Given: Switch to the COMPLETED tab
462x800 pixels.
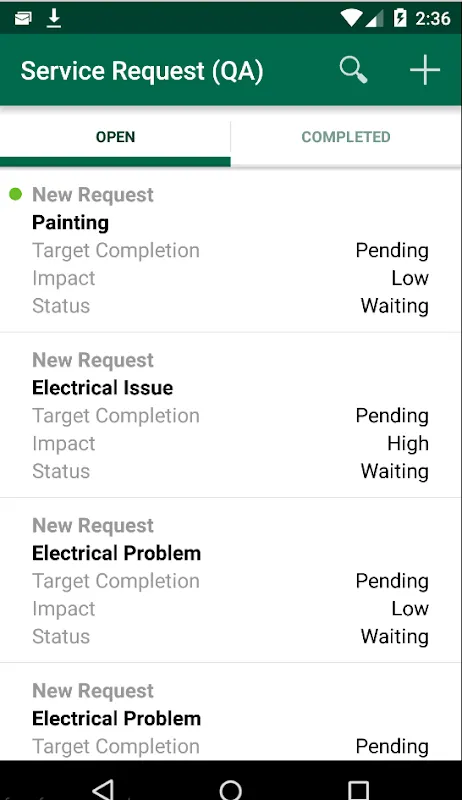Looking at the screenshot, I should point(346,137).
